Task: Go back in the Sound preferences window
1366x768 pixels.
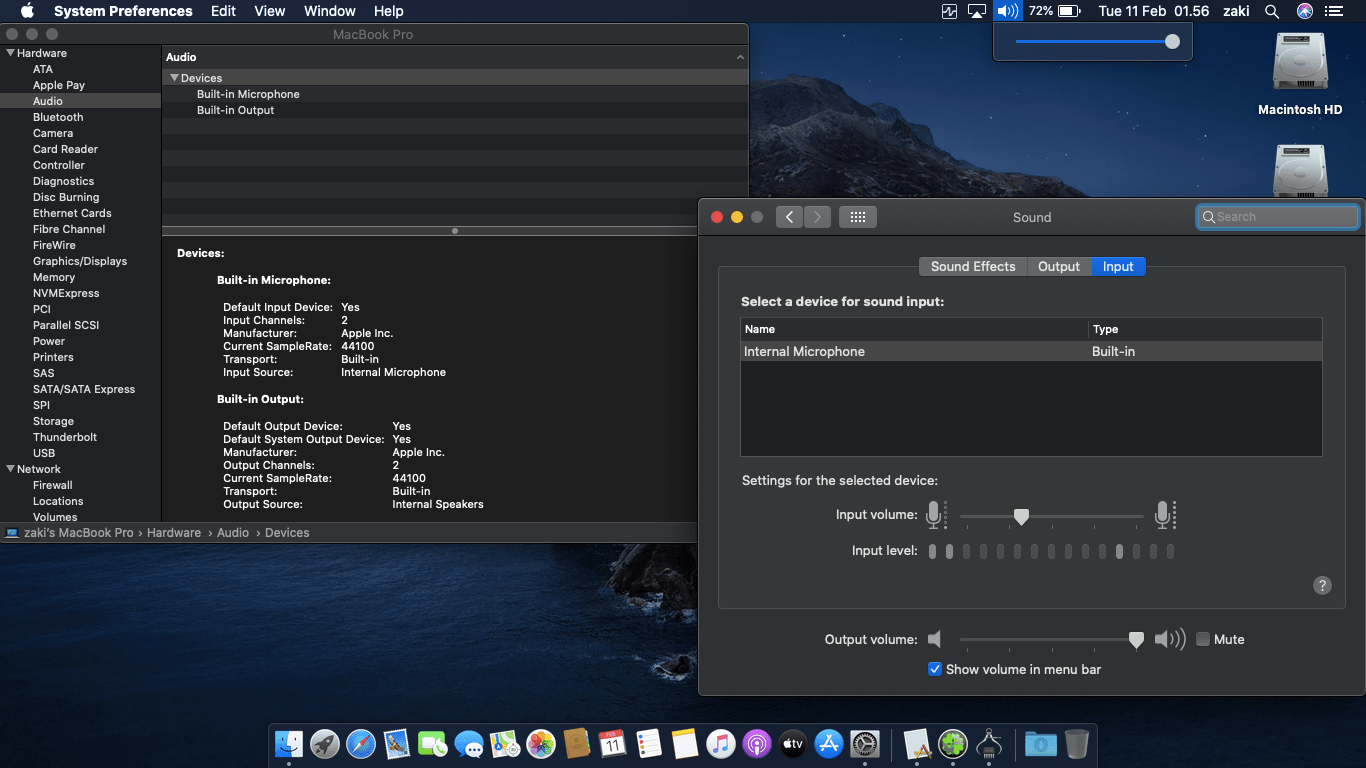Action: 789,217
